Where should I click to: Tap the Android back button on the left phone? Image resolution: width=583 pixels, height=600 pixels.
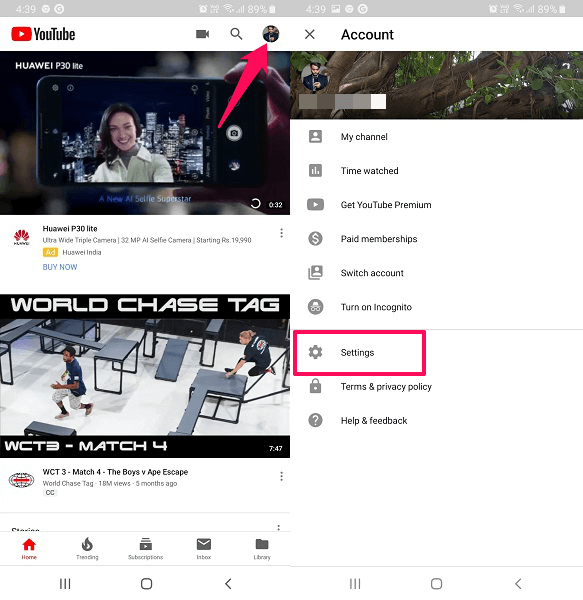pos(228,584)
